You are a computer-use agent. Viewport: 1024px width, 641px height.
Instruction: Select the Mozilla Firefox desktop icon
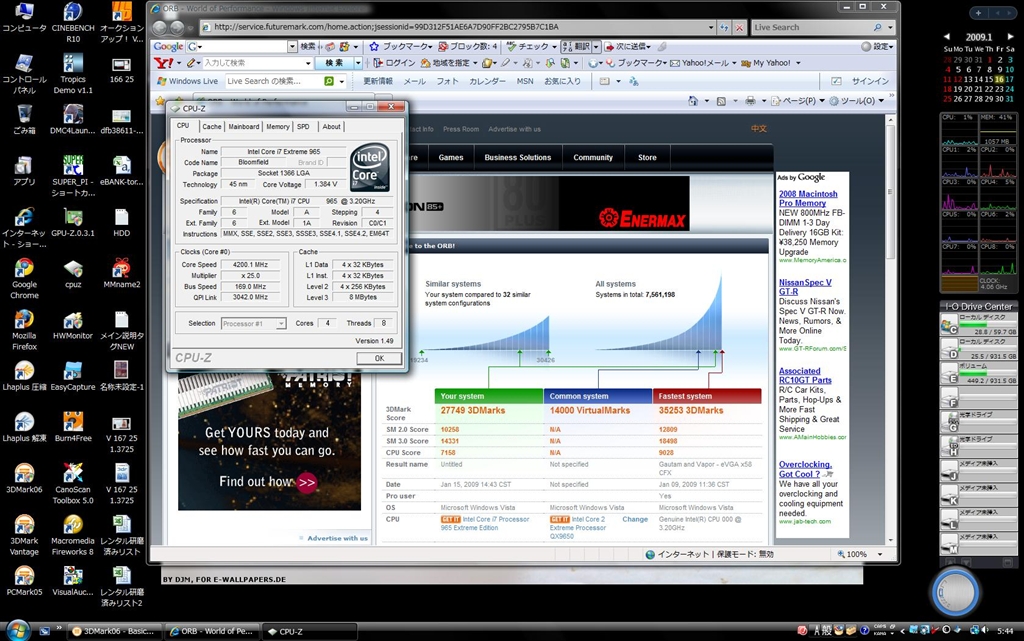(24, 330)
